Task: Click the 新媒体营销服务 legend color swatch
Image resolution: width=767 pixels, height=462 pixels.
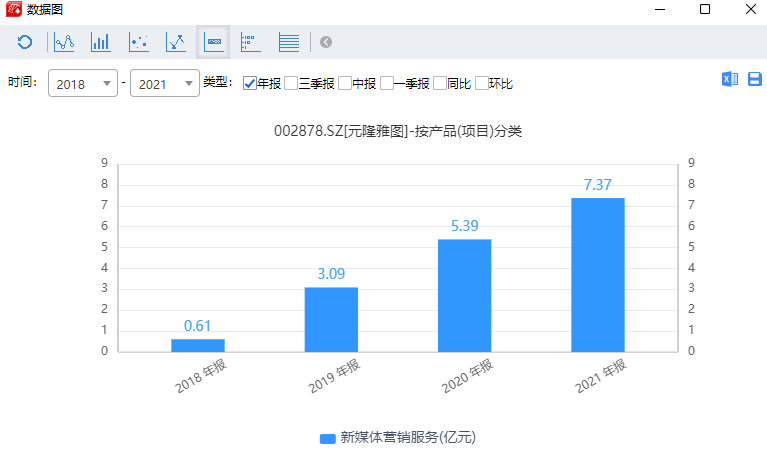Action: [x=327, y=438]
